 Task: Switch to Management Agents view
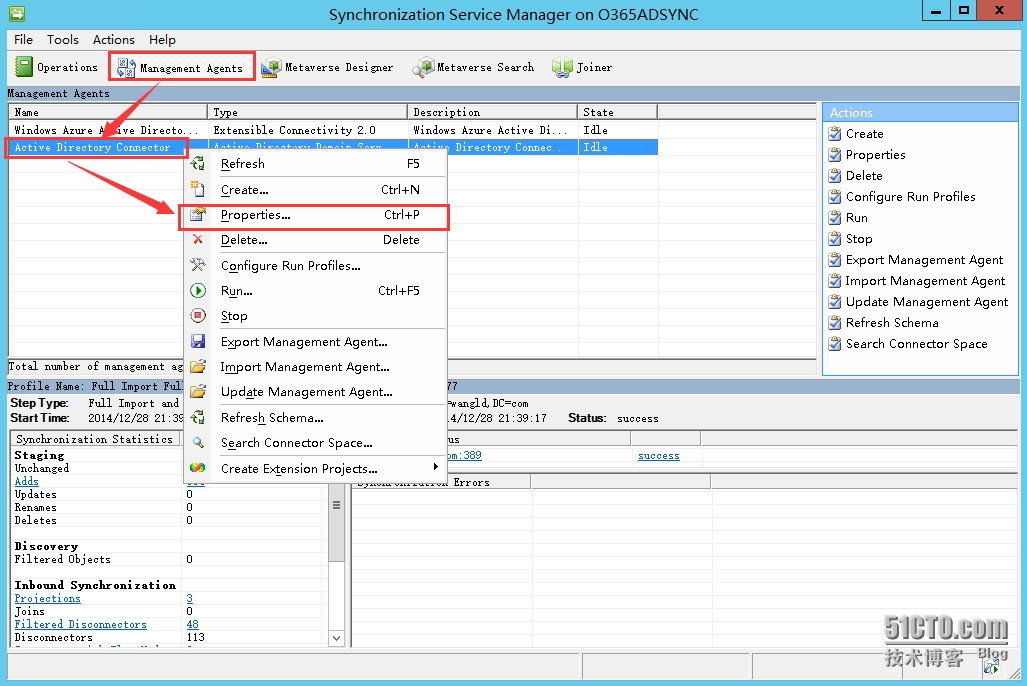tap(181, 68)
